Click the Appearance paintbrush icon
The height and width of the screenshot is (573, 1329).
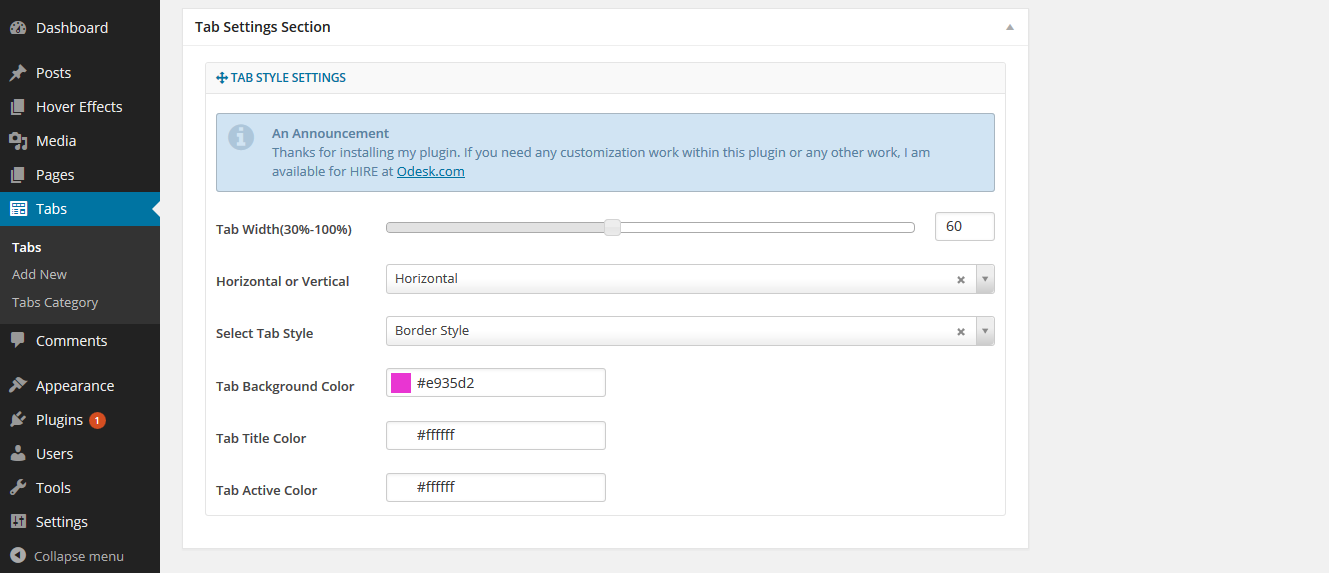point(18,386)
